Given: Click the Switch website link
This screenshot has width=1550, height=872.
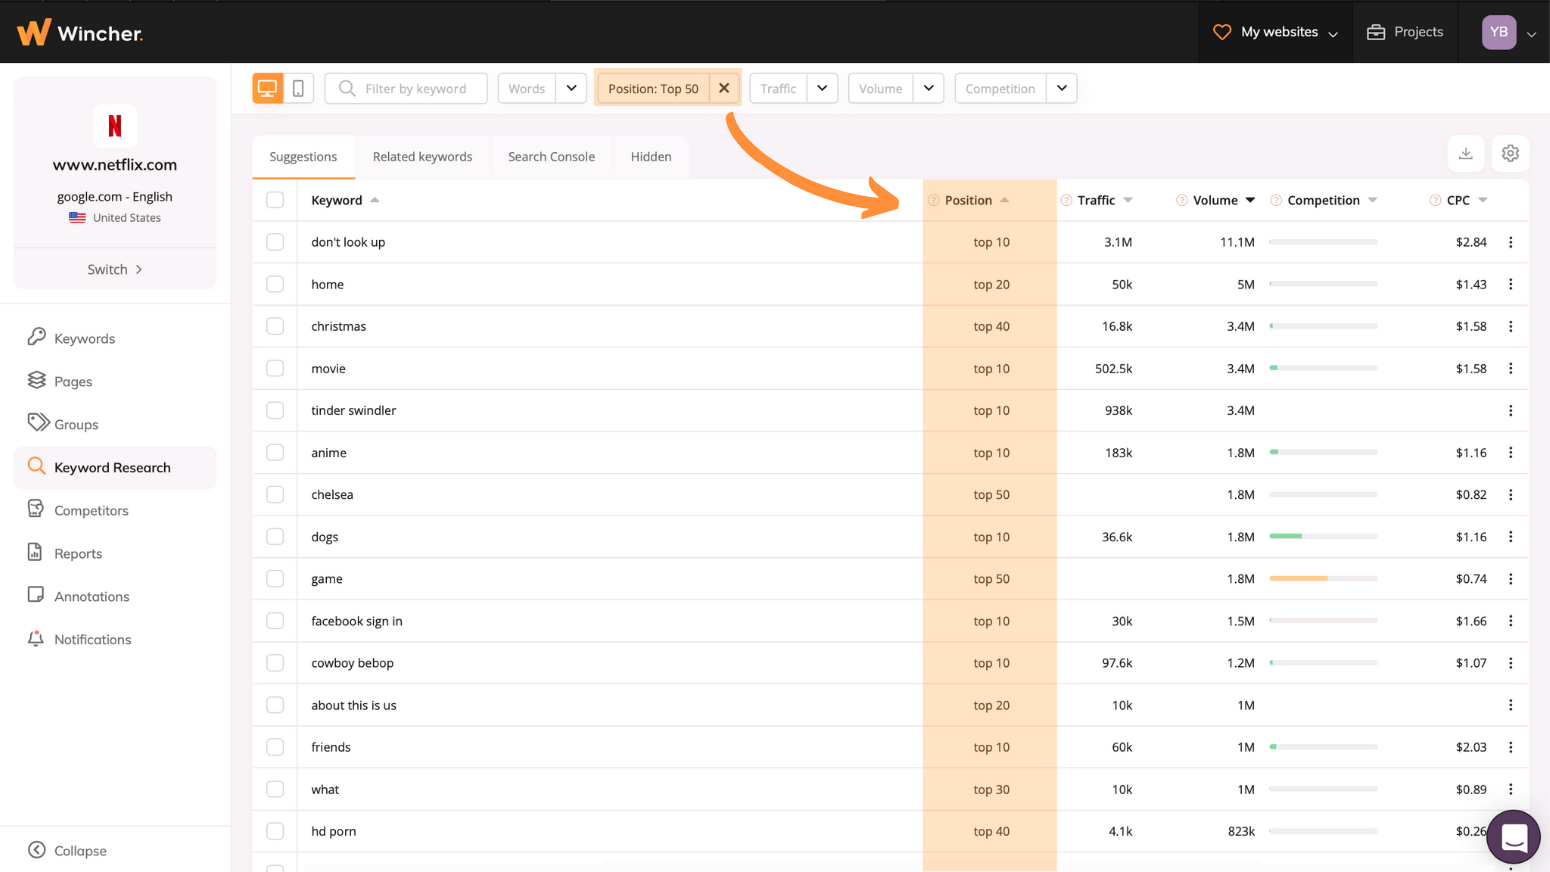Looking at the screenshot, I should [114, 268].
